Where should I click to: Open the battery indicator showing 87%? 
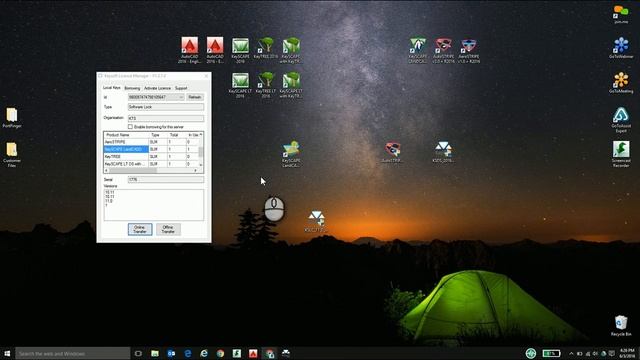tap(551, 353)
